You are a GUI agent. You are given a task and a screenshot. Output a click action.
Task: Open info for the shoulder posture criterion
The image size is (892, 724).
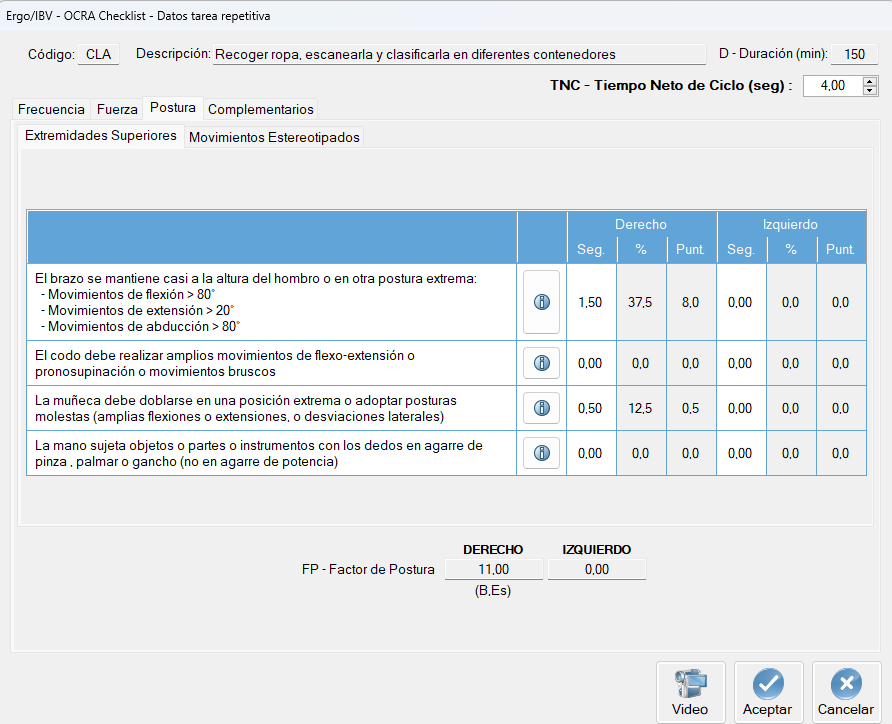(541, 302)
